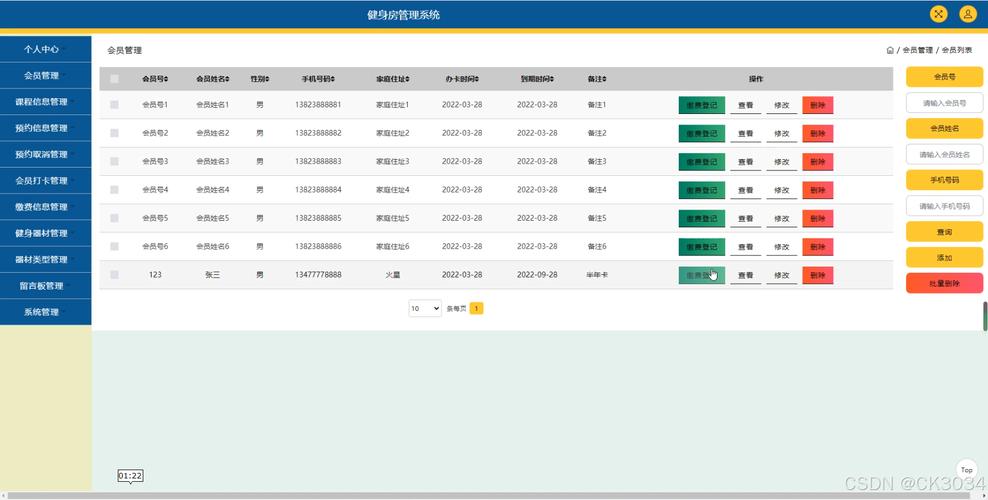Viewport: 988px width, 500px height.
Task: Open the rows-per-page dropdown showing 10
Action: tap(425, 309)
